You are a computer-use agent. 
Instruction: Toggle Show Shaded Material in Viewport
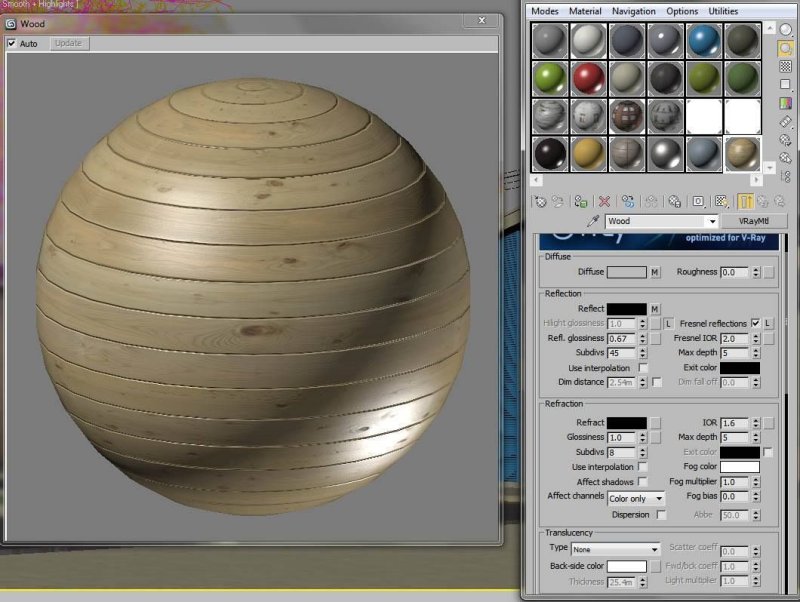click(x=721, y=202)
